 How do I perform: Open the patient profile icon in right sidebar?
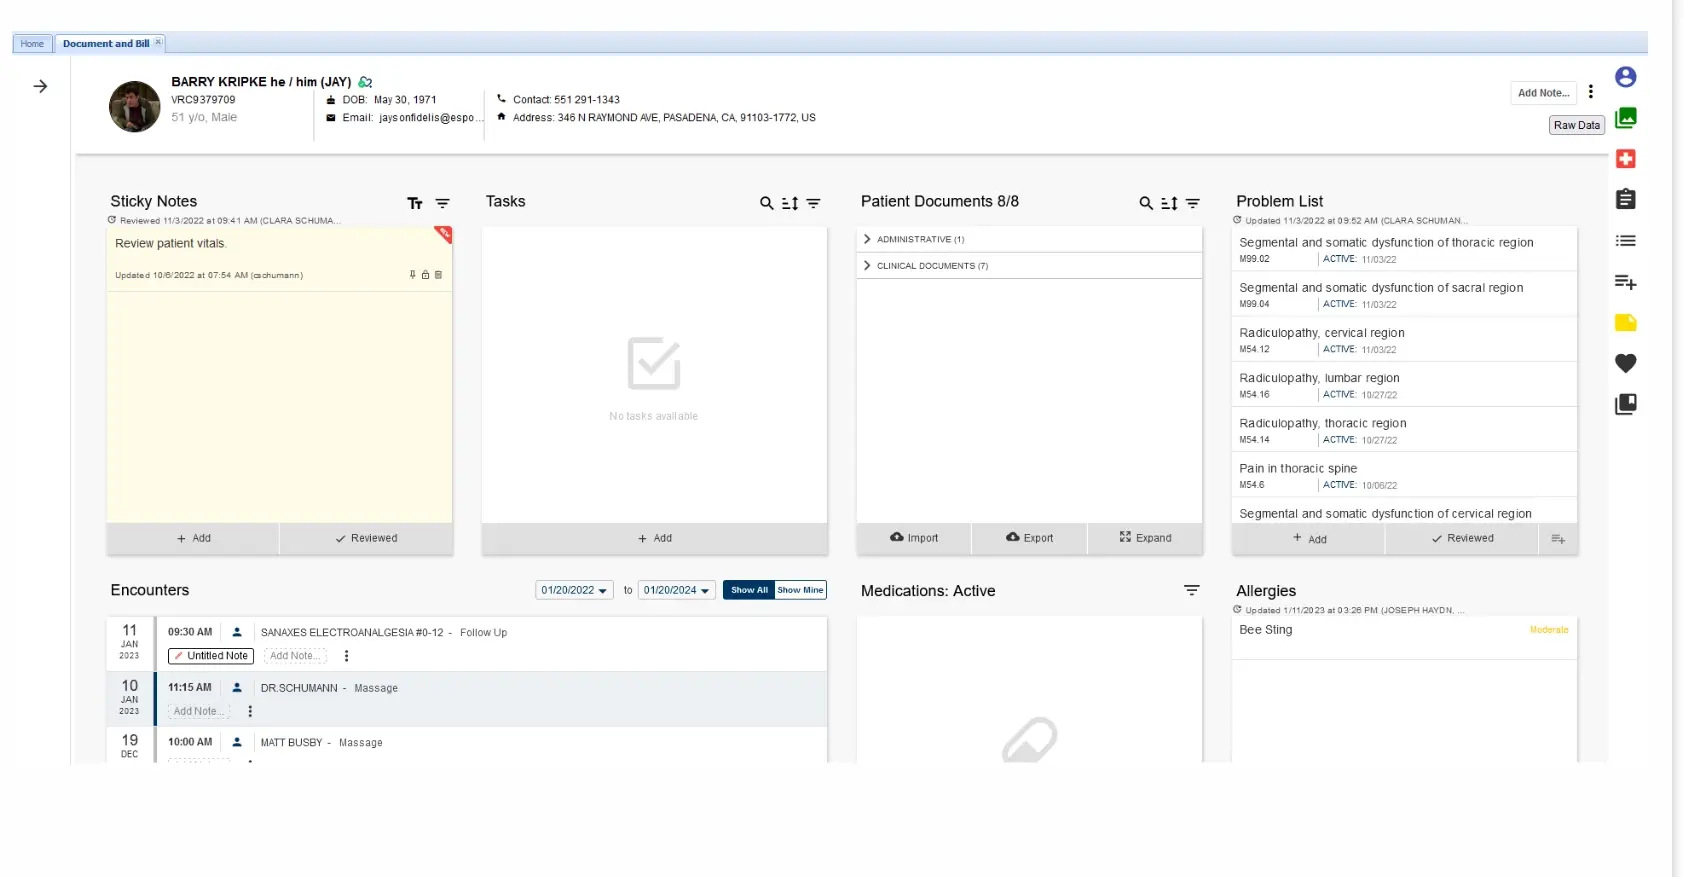pyautogui.click(x=1625, y=77)
